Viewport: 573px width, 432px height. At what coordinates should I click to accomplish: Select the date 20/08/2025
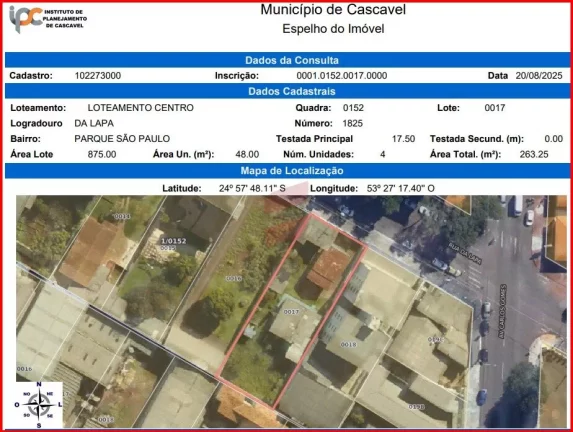click(539, 76)
